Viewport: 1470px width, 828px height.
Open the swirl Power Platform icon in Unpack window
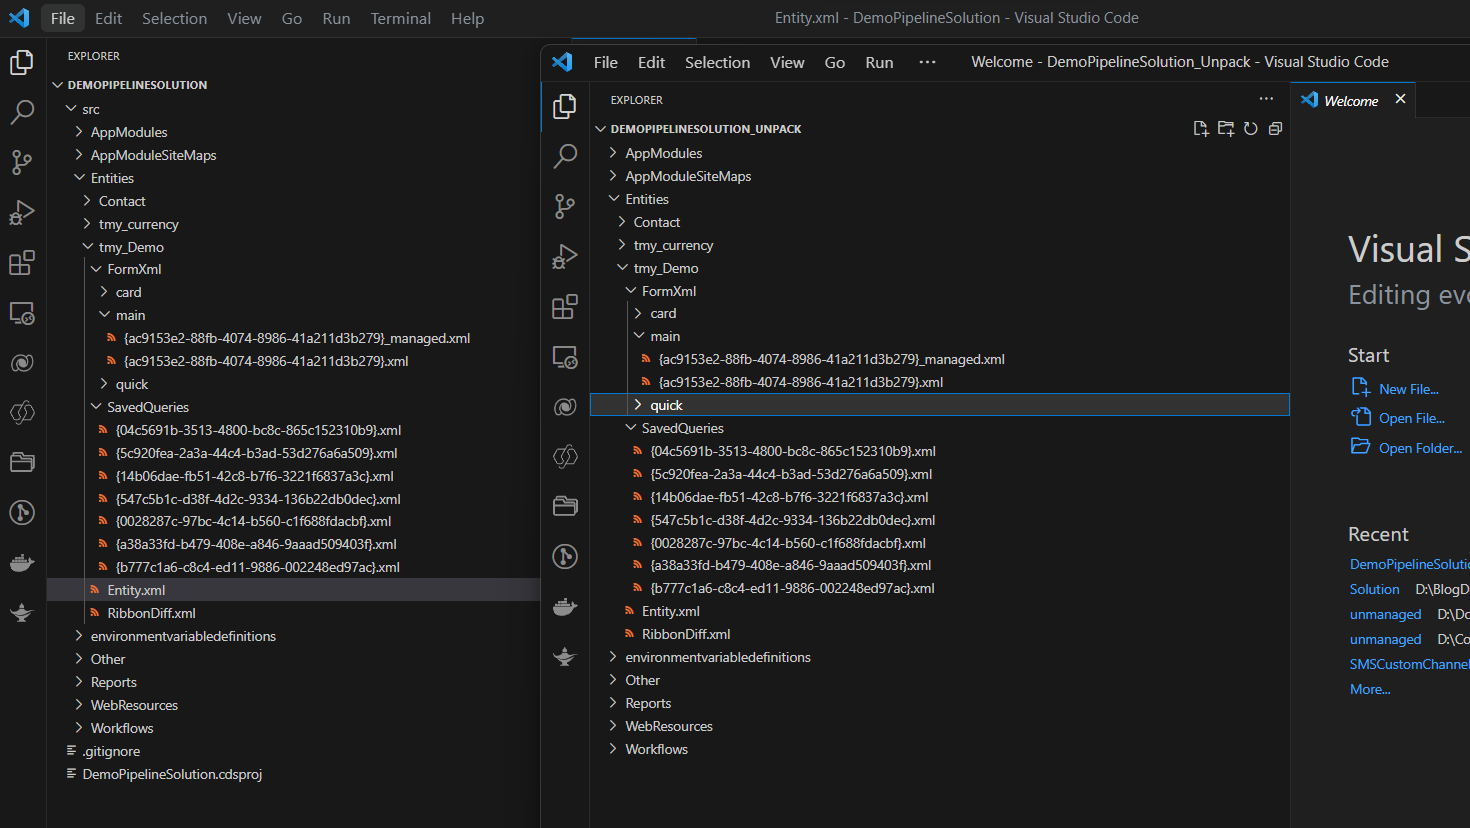tap(565, 407)
